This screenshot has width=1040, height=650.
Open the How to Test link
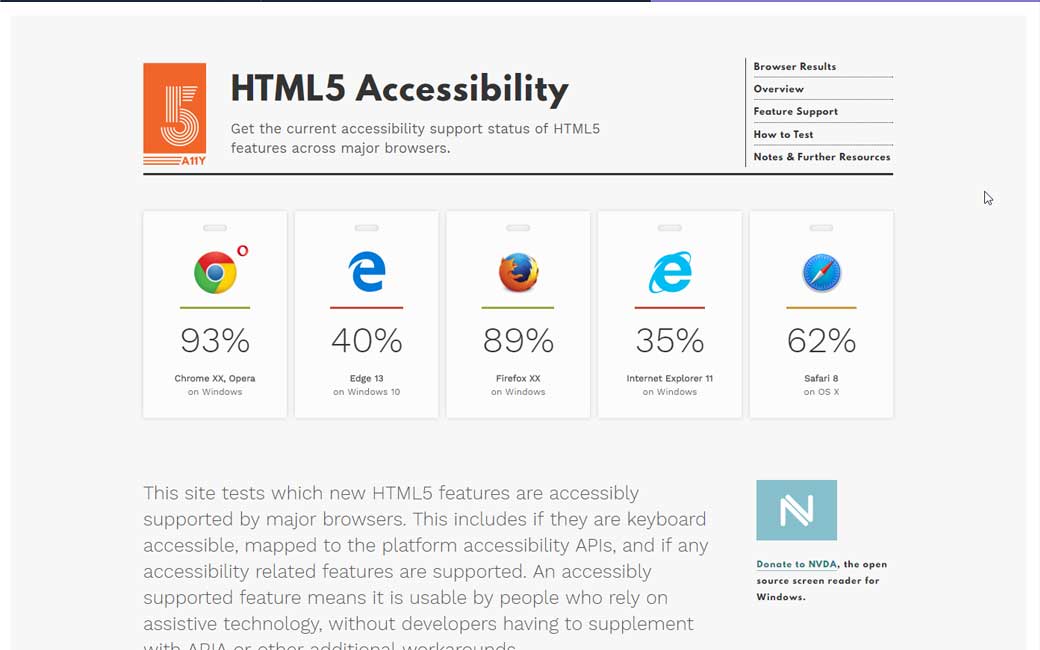point(783,134)
